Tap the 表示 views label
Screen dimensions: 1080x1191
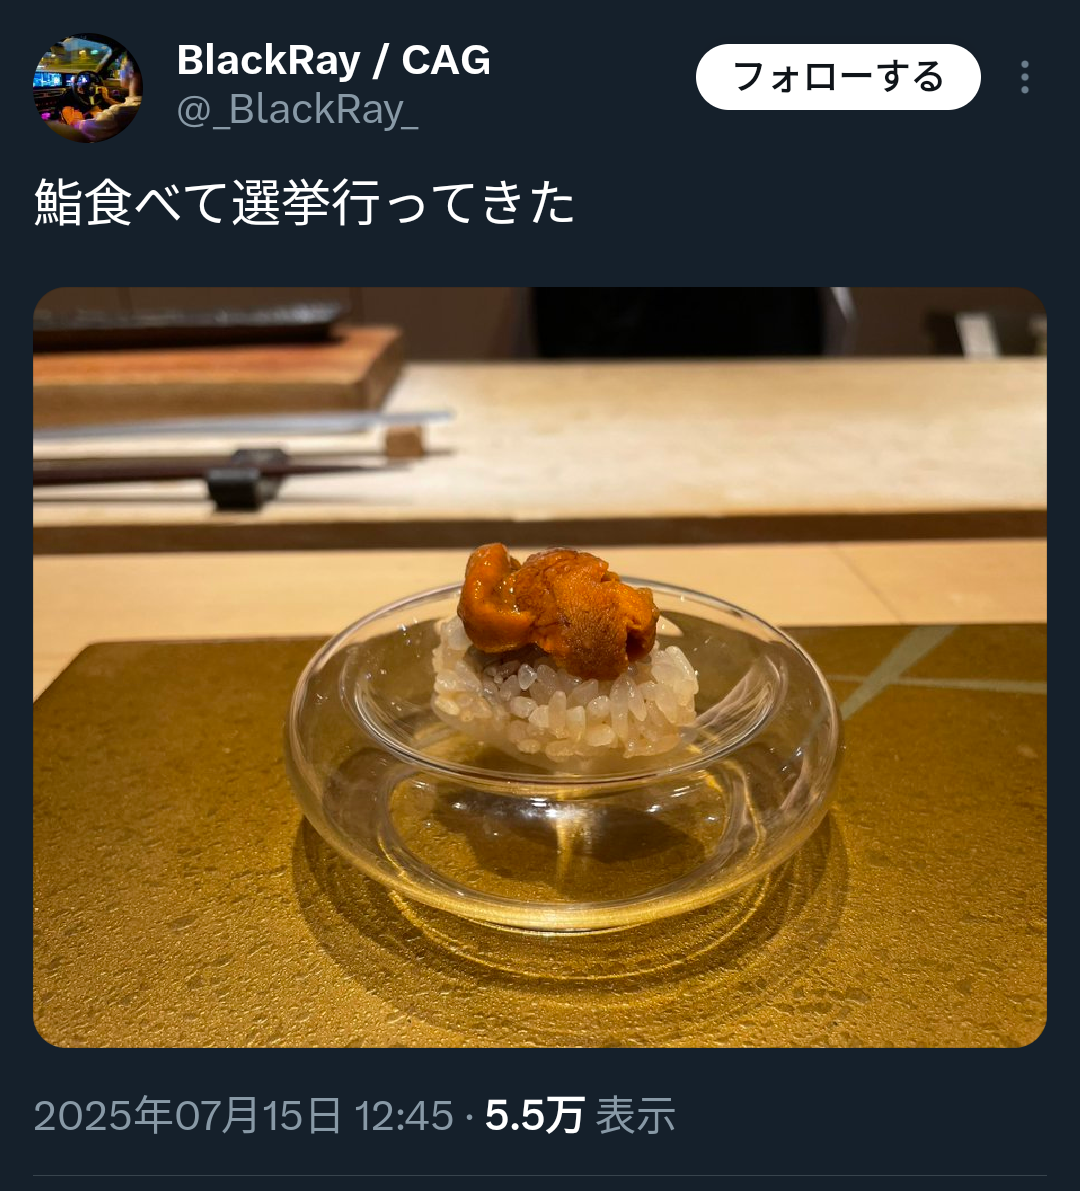pos(635,1115)
